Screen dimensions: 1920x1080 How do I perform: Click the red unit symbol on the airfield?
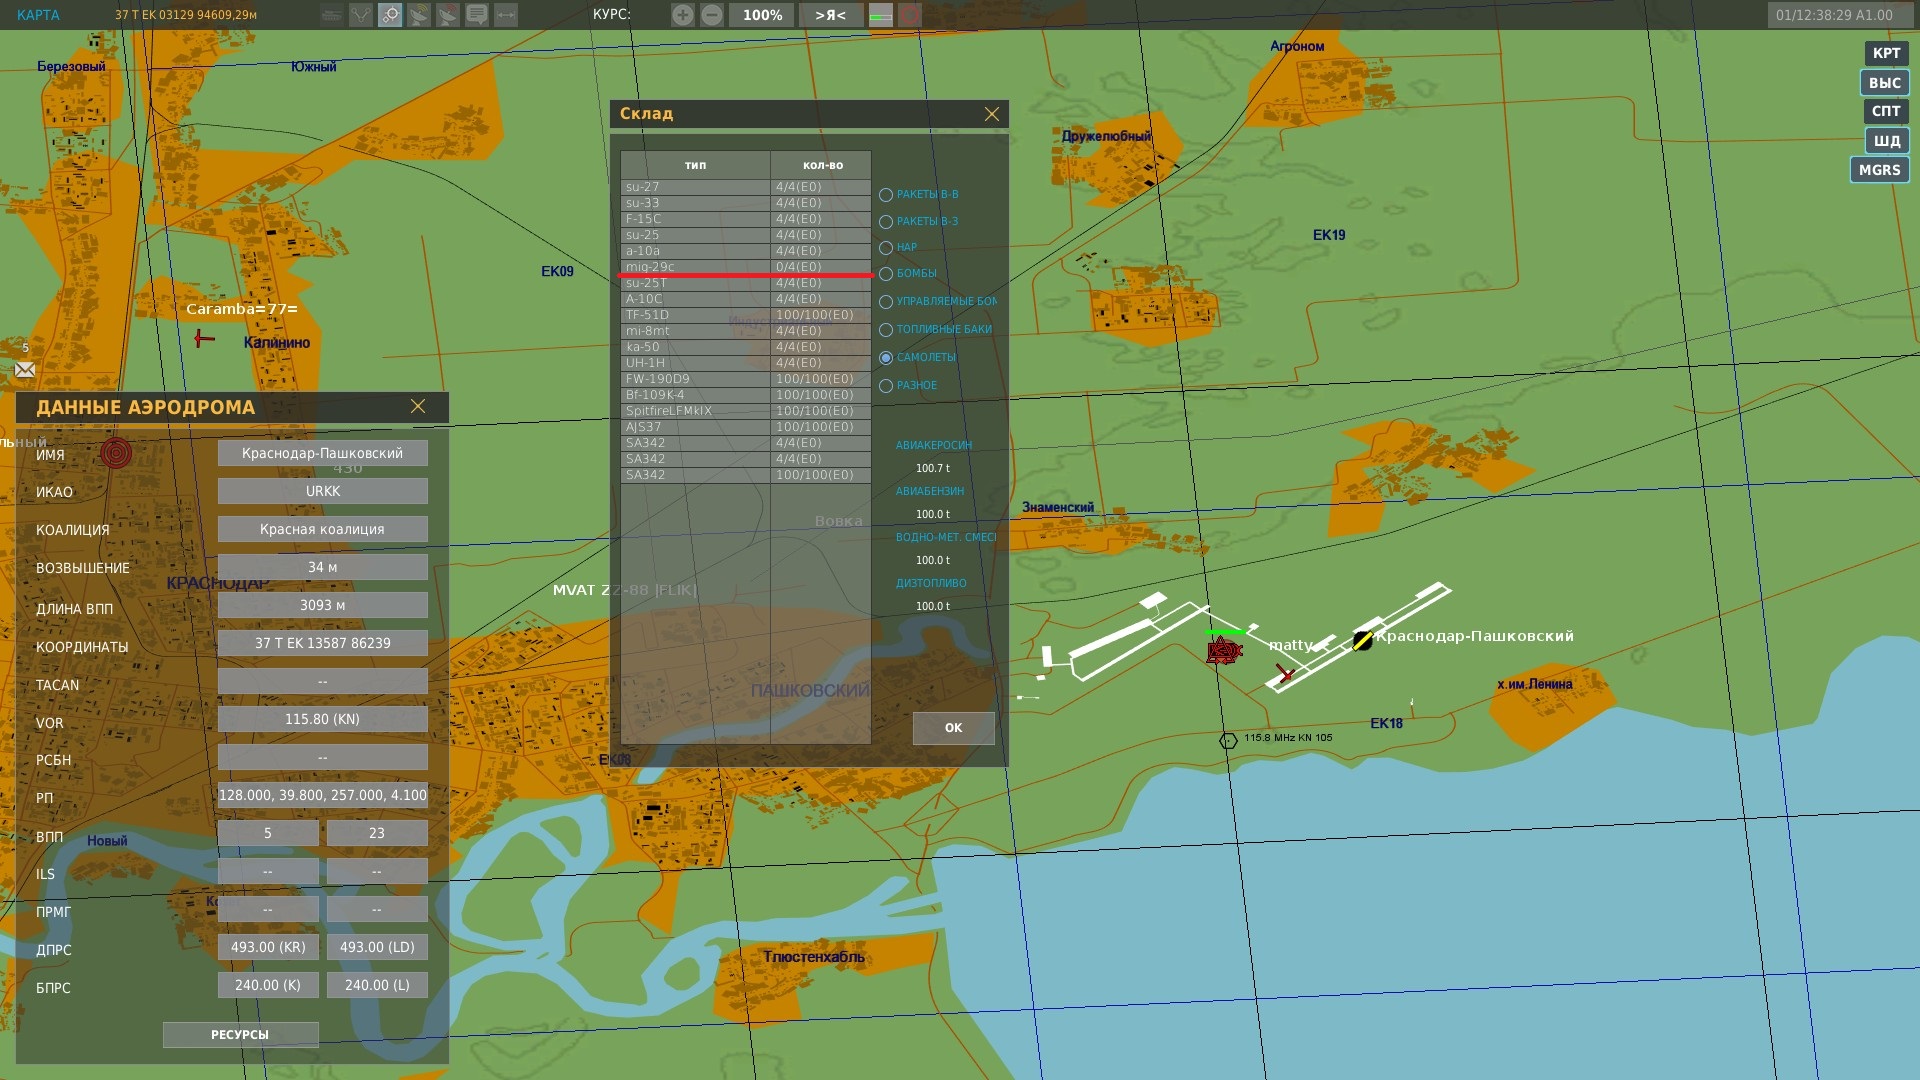[x=1224, y=651]
